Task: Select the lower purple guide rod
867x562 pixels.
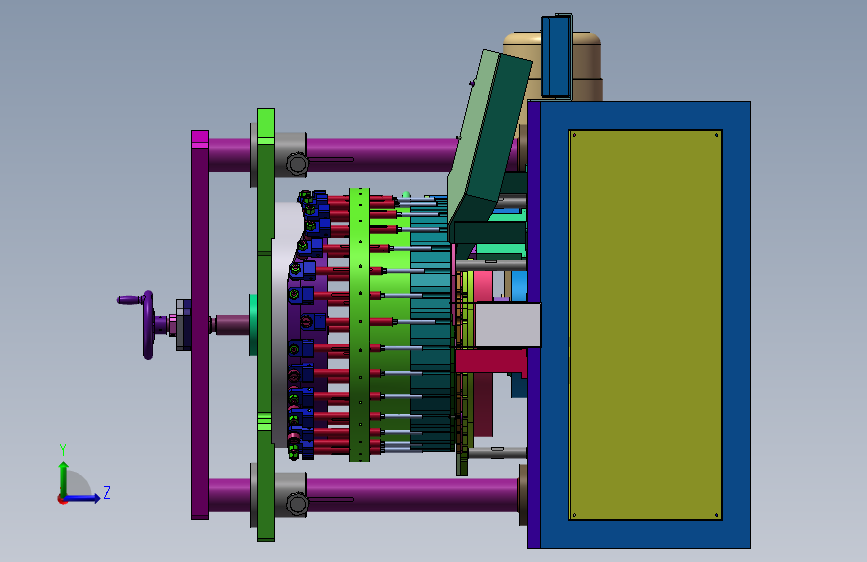Action: (x=412, y=495)
